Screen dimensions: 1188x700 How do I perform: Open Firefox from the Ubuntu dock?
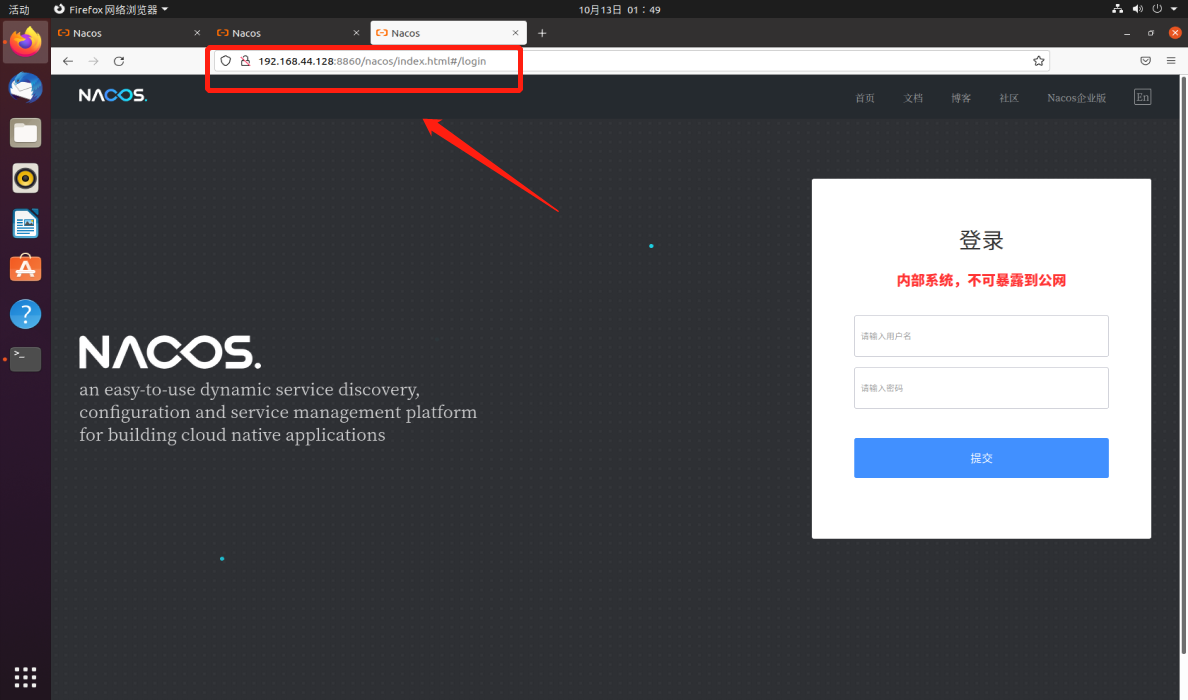coord(26,42)
